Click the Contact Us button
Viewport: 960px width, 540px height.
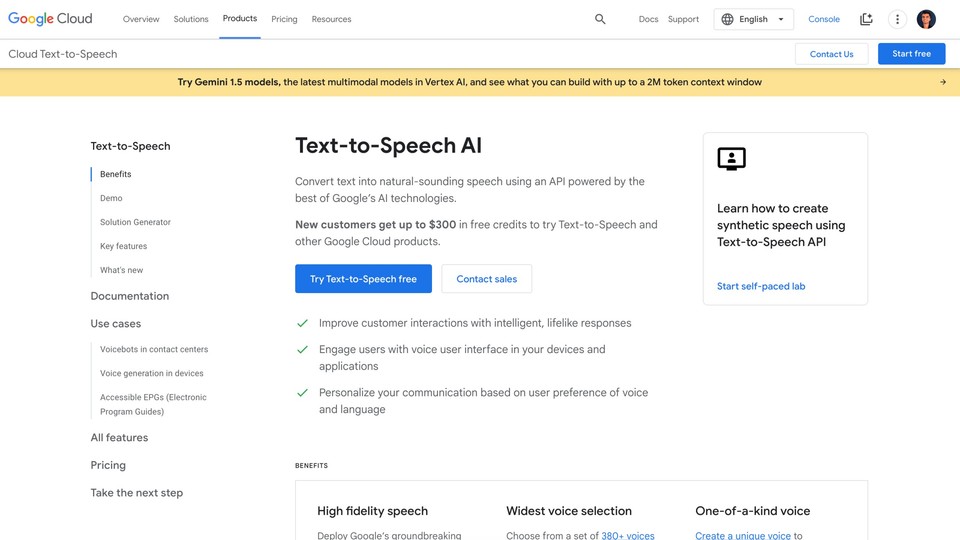click(831, 54)
